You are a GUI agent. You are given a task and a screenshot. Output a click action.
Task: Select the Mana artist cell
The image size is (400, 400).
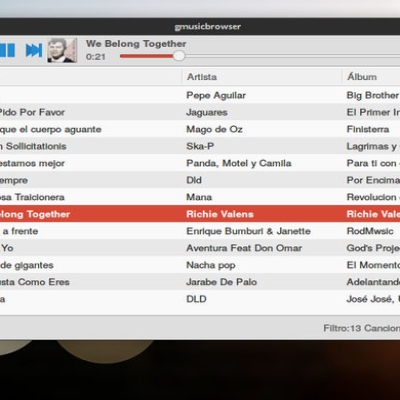(199, 197)
